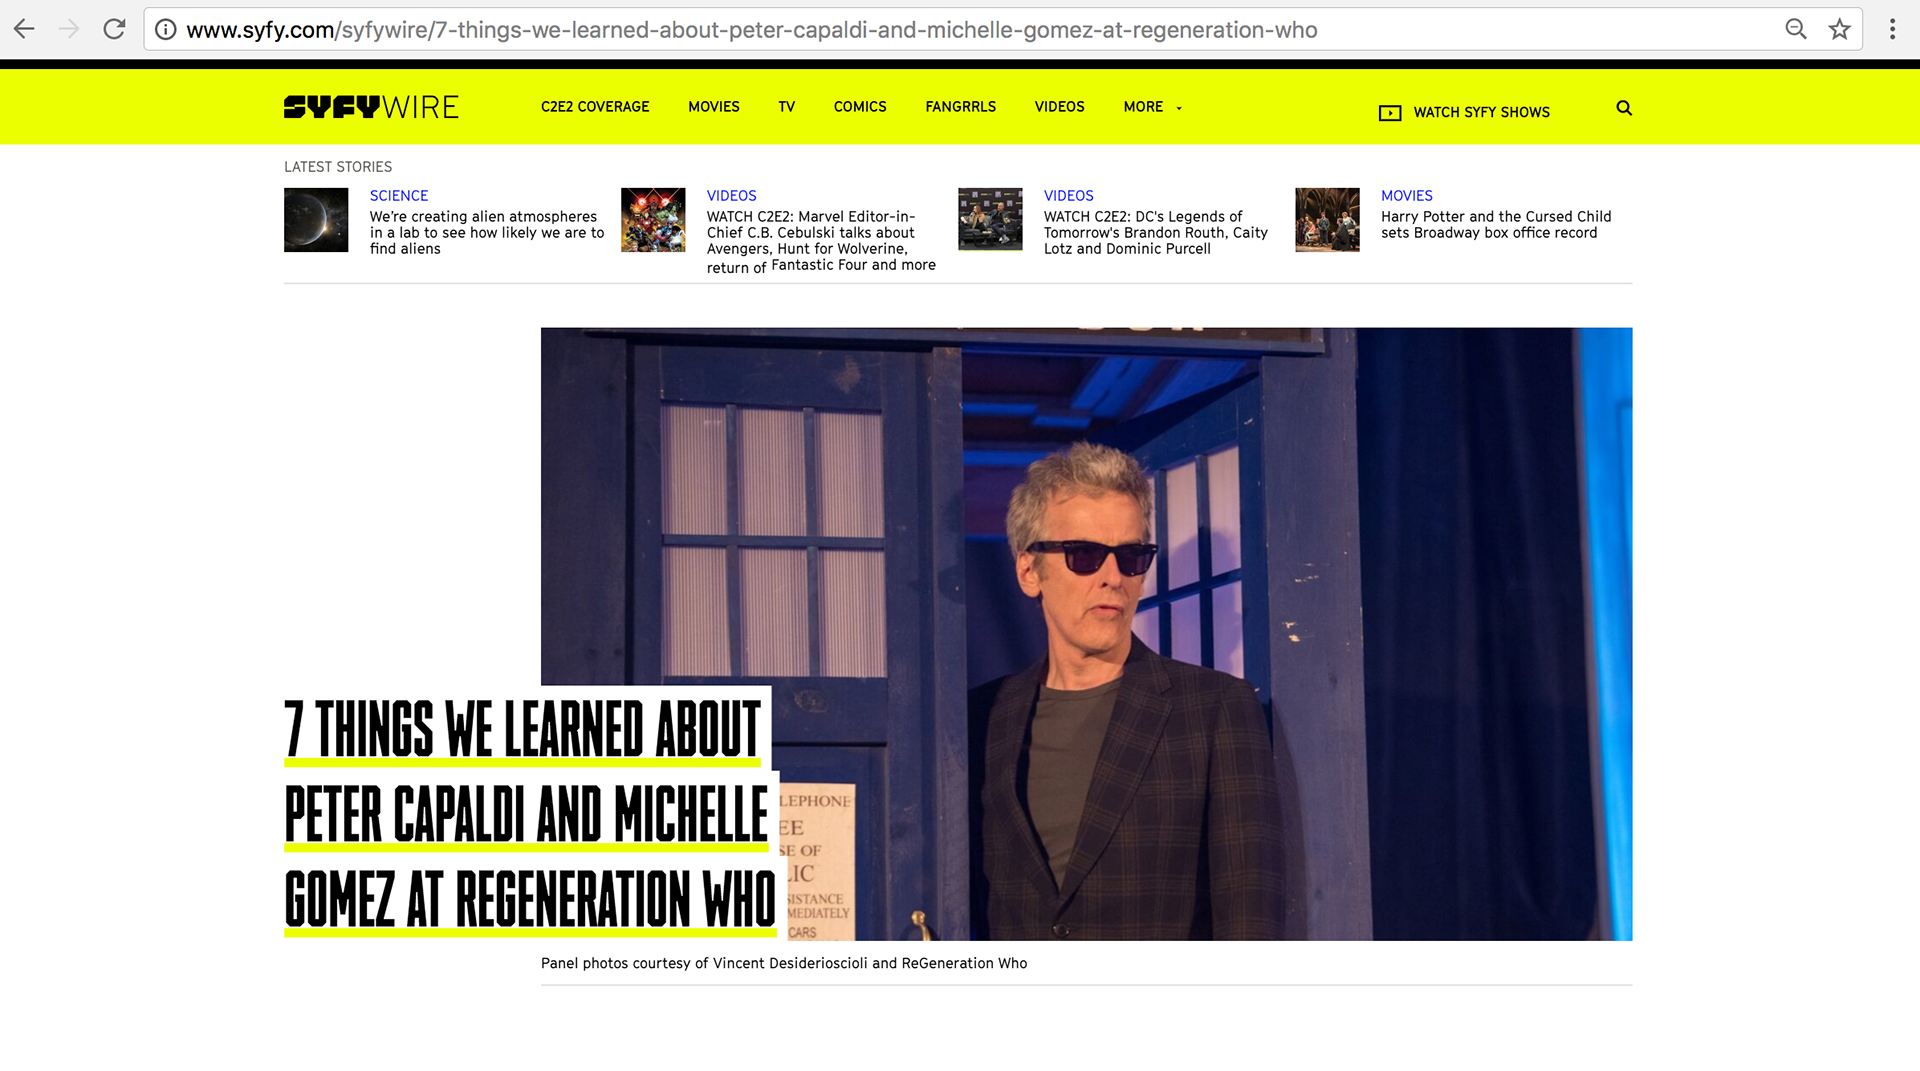Screen dimensions: 1920x1071
Task: Bookmark this page with the star icon
Action: point(1839,29)
